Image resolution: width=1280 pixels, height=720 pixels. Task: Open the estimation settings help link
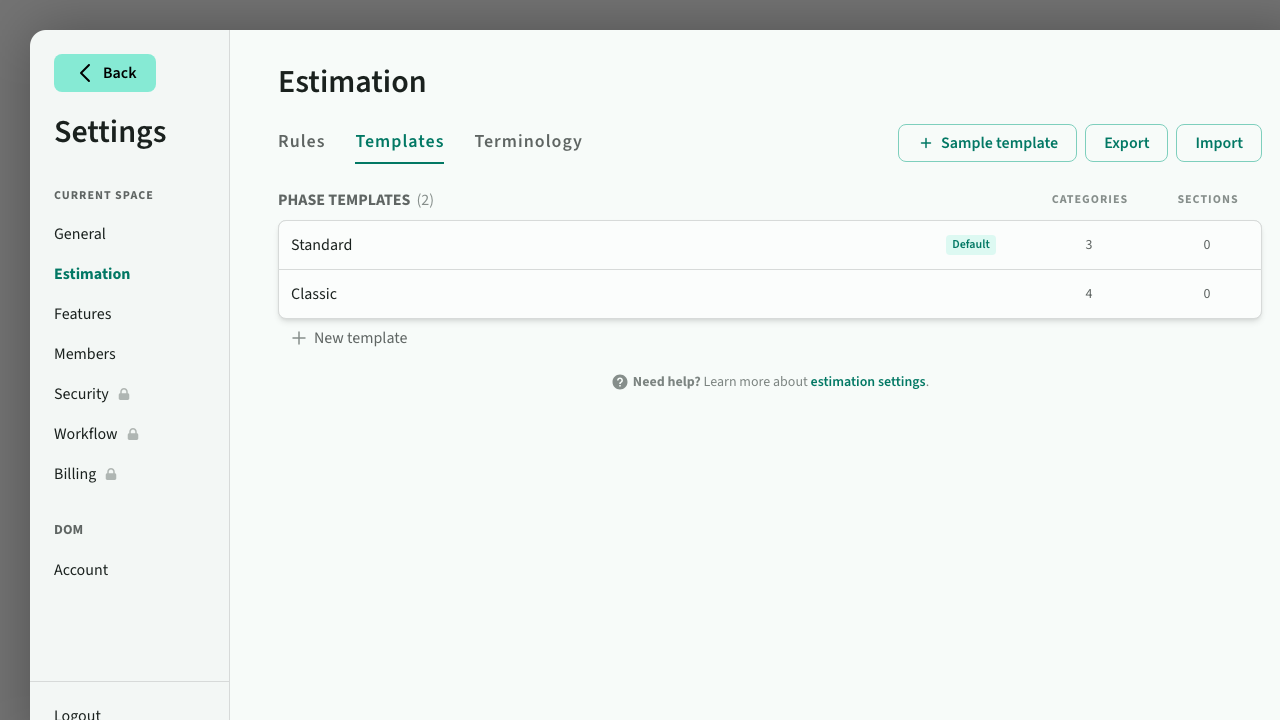[x=867, y=382]
